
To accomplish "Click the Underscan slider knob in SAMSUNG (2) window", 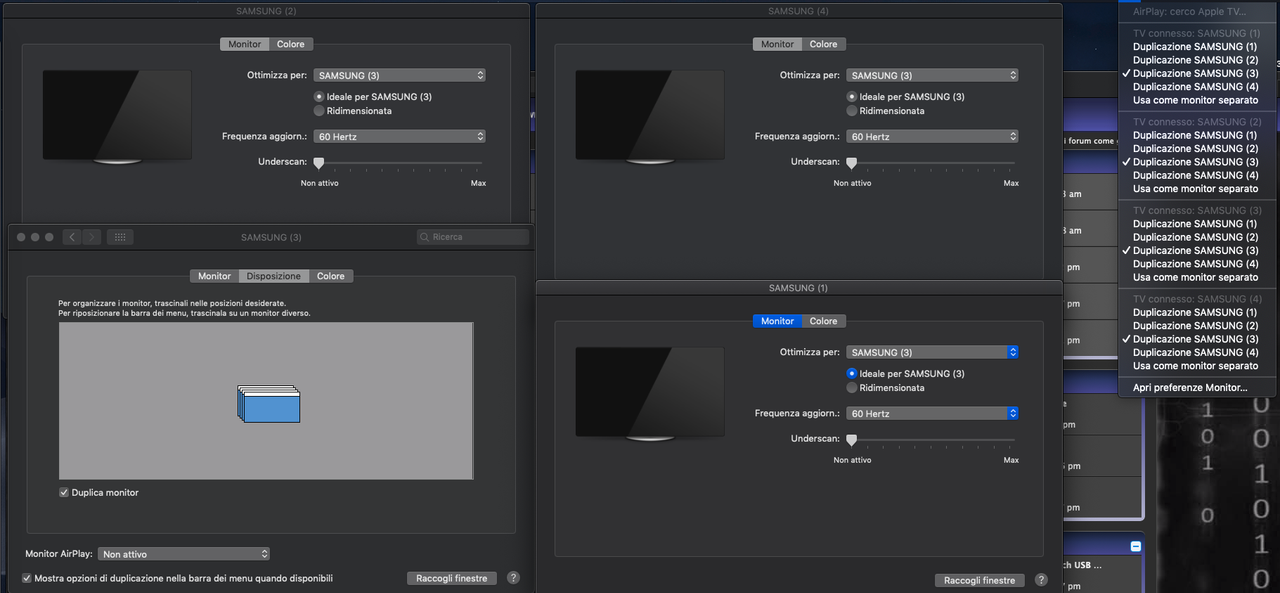I will [319, 162].
